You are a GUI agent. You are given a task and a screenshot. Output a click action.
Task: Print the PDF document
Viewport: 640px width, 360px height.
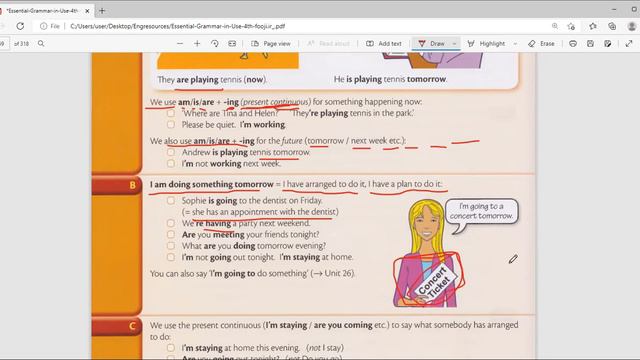click(x=573, y=43)
